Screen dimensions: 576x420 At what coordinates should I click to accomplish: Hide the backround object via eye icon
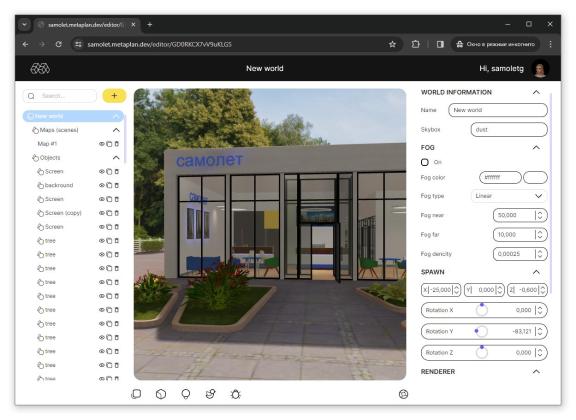(x=102, y=185)
